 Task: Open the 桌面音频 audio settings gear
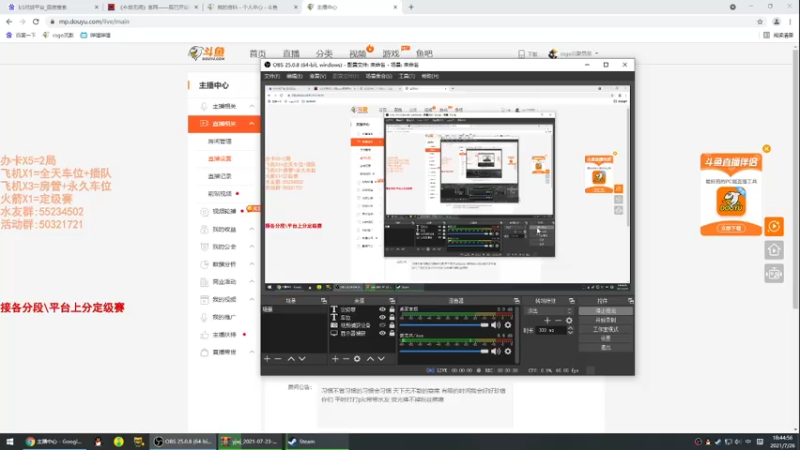pyautogui.click(x=508, y=324)
